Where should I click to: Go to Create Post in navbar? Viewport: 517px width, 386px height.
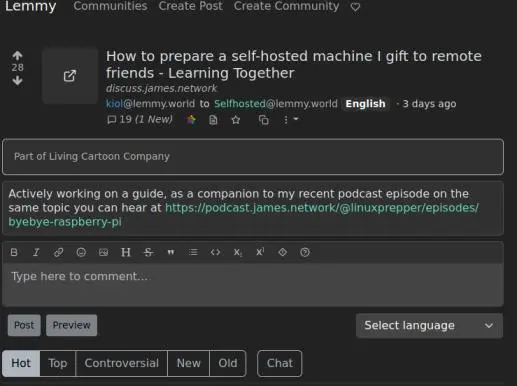(x=190, y=6)
